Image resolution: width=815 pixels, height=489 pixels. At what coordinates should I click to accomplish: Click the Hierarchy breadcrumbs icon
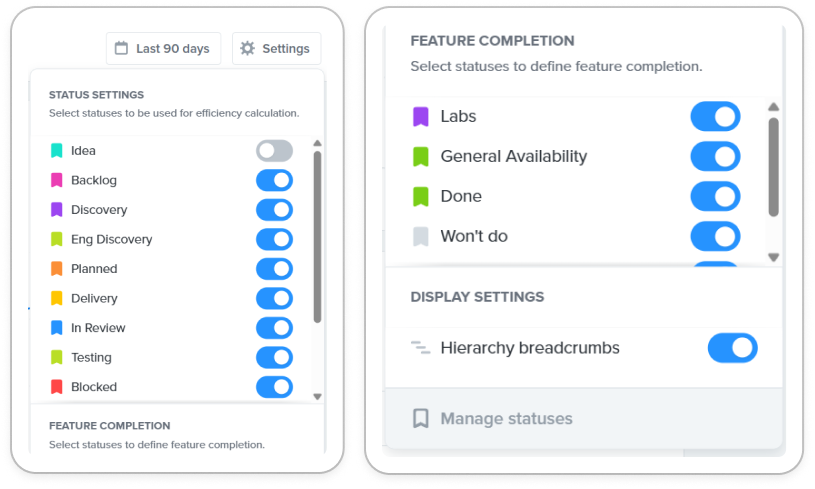(x=420, y=348)
